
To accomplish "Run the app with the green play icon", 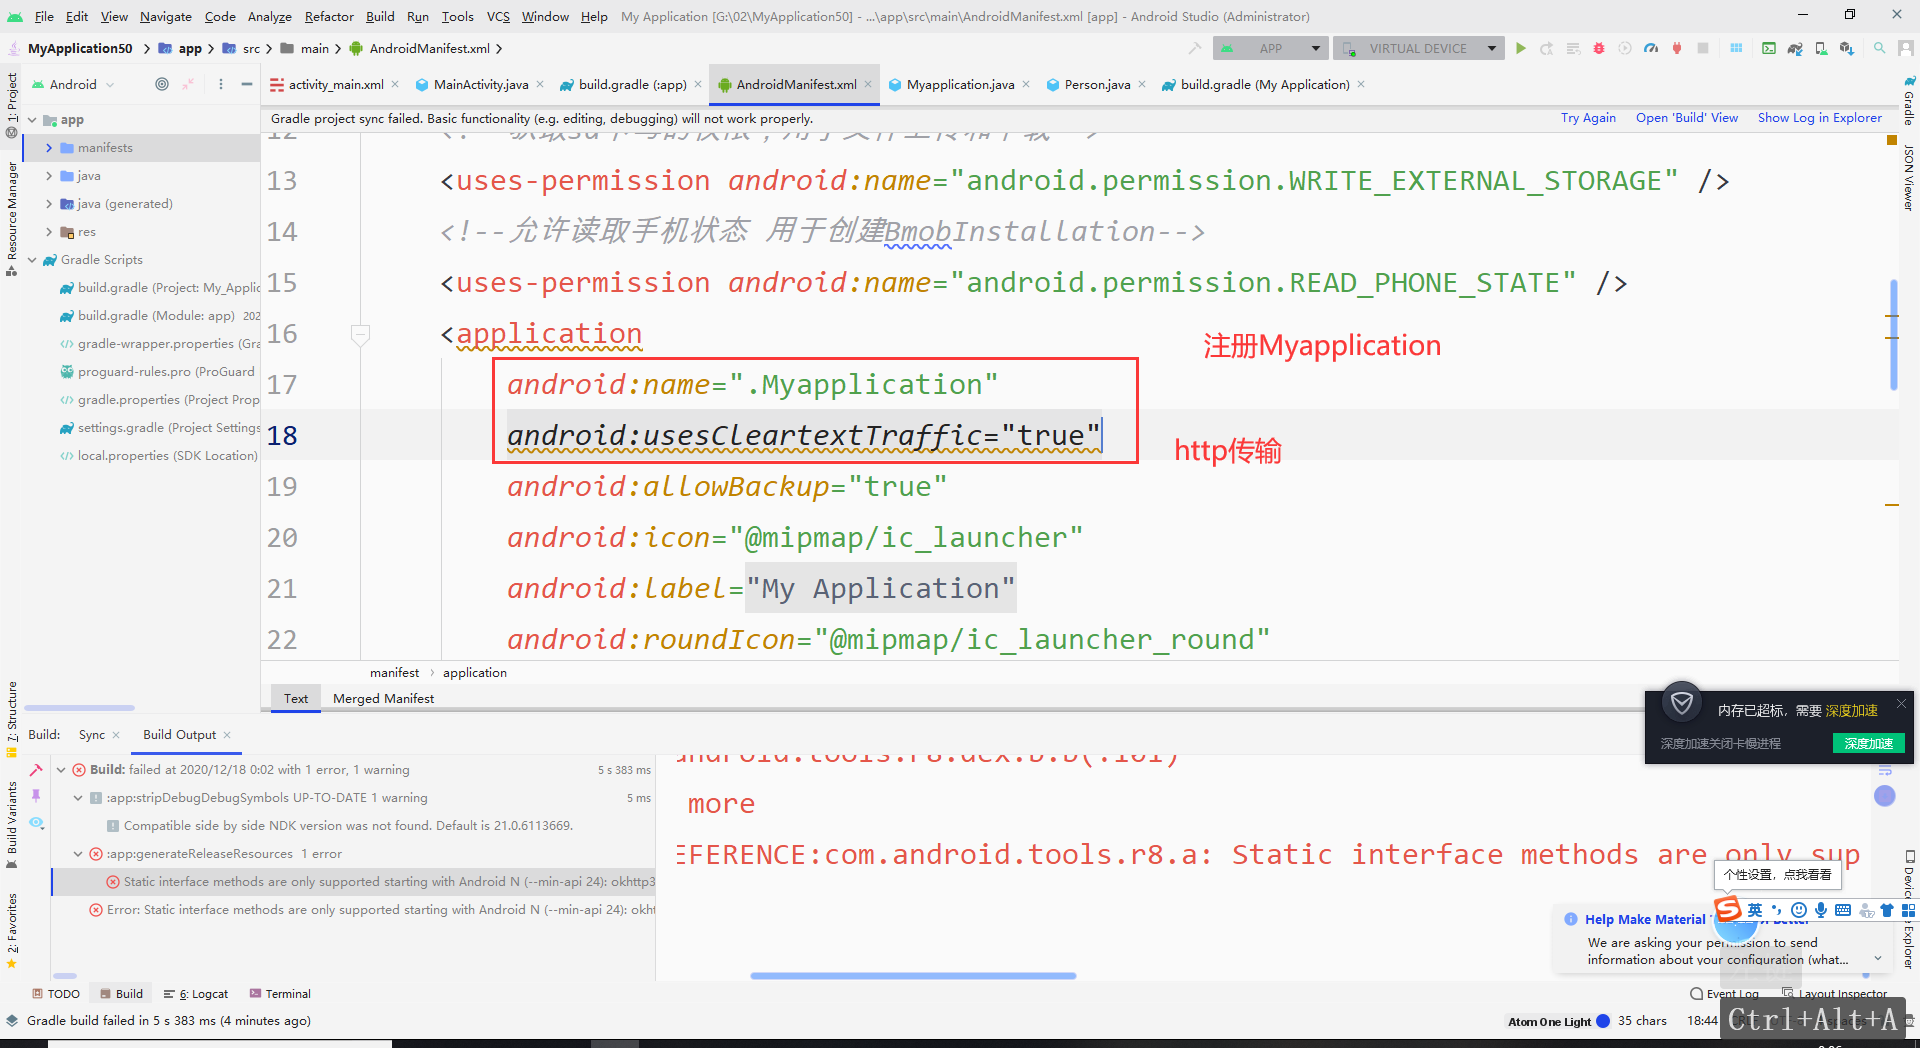I will coord(1520,48).
